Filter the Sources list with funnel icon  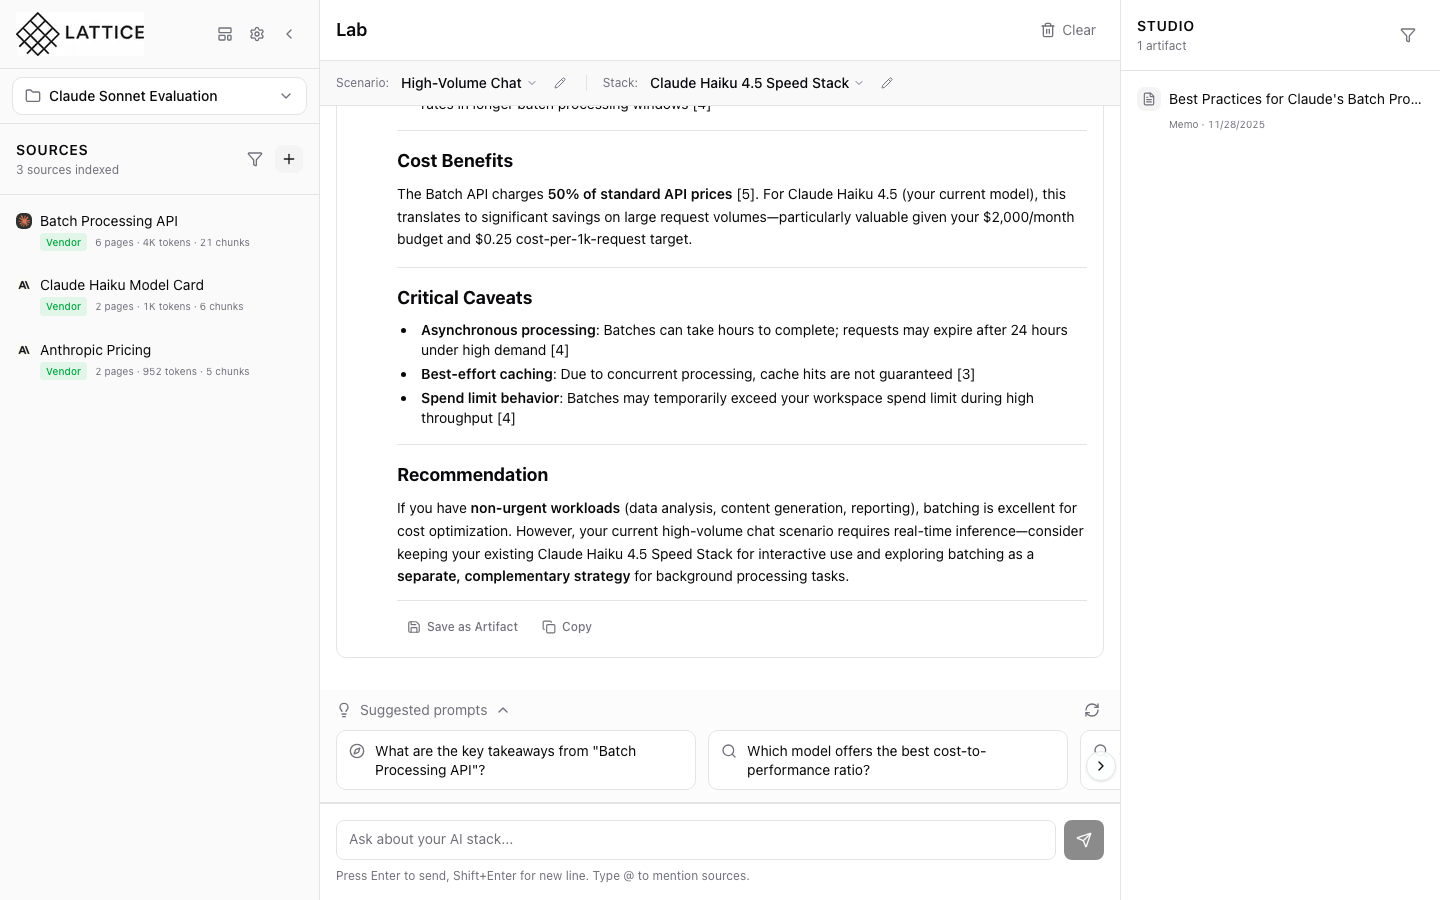[255, 159]
